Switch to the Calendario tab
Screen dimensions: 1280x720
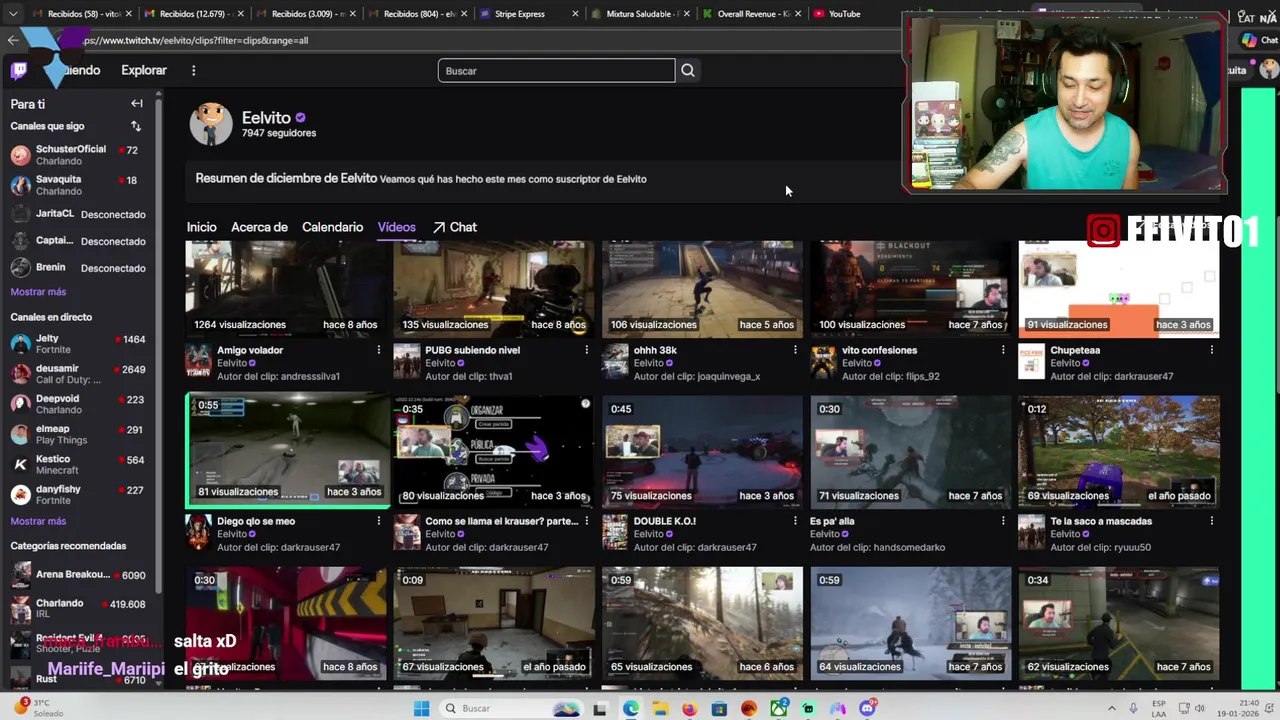(x=332, y=227)
